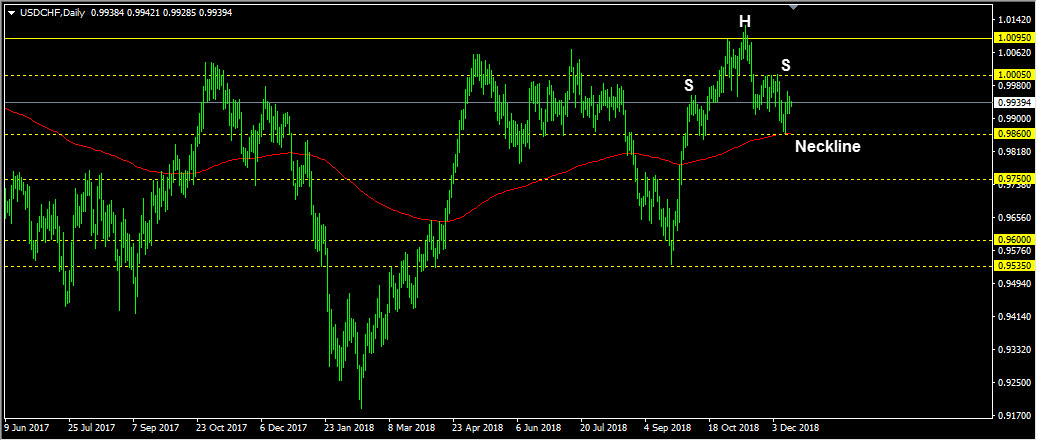Click the 0.91700 price scale value
The image size is (1037, 441).
point(1013,416)
